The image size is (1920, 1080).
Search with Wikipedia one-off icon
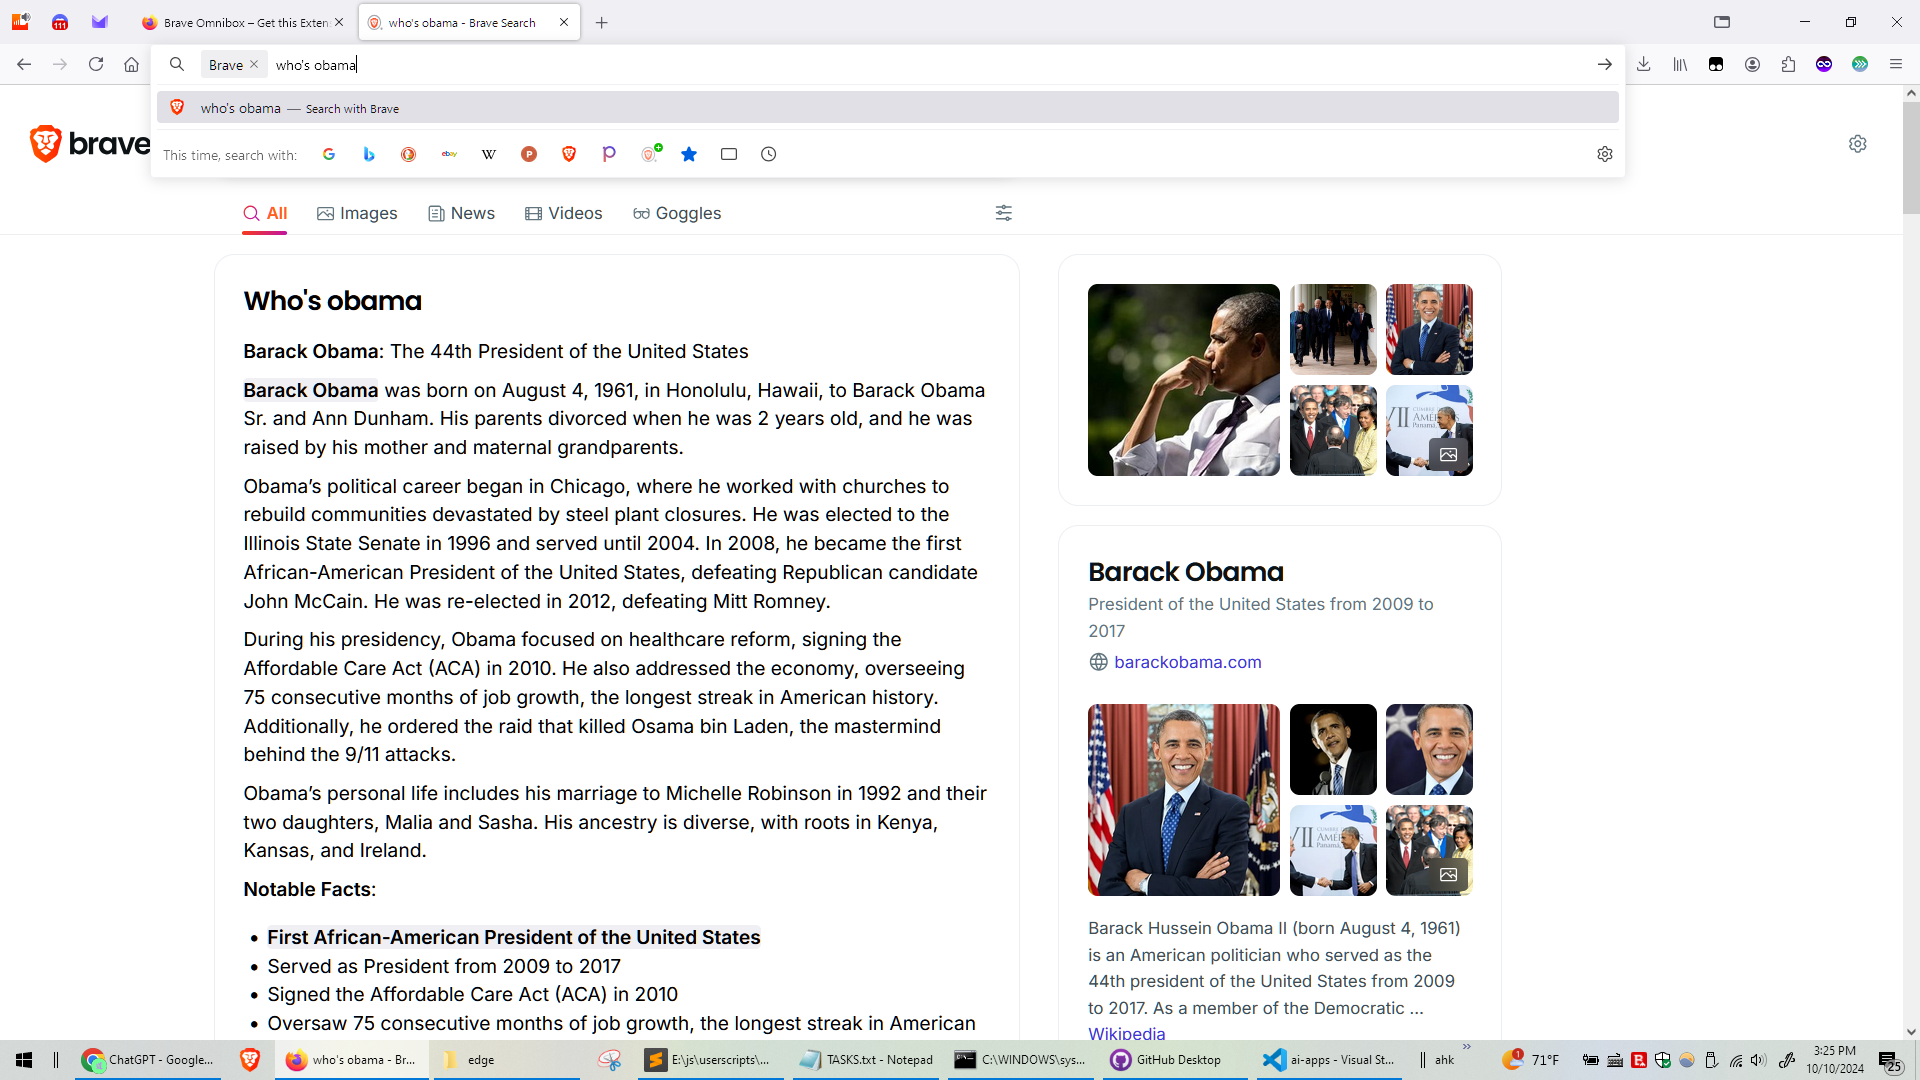click(489, 154)
